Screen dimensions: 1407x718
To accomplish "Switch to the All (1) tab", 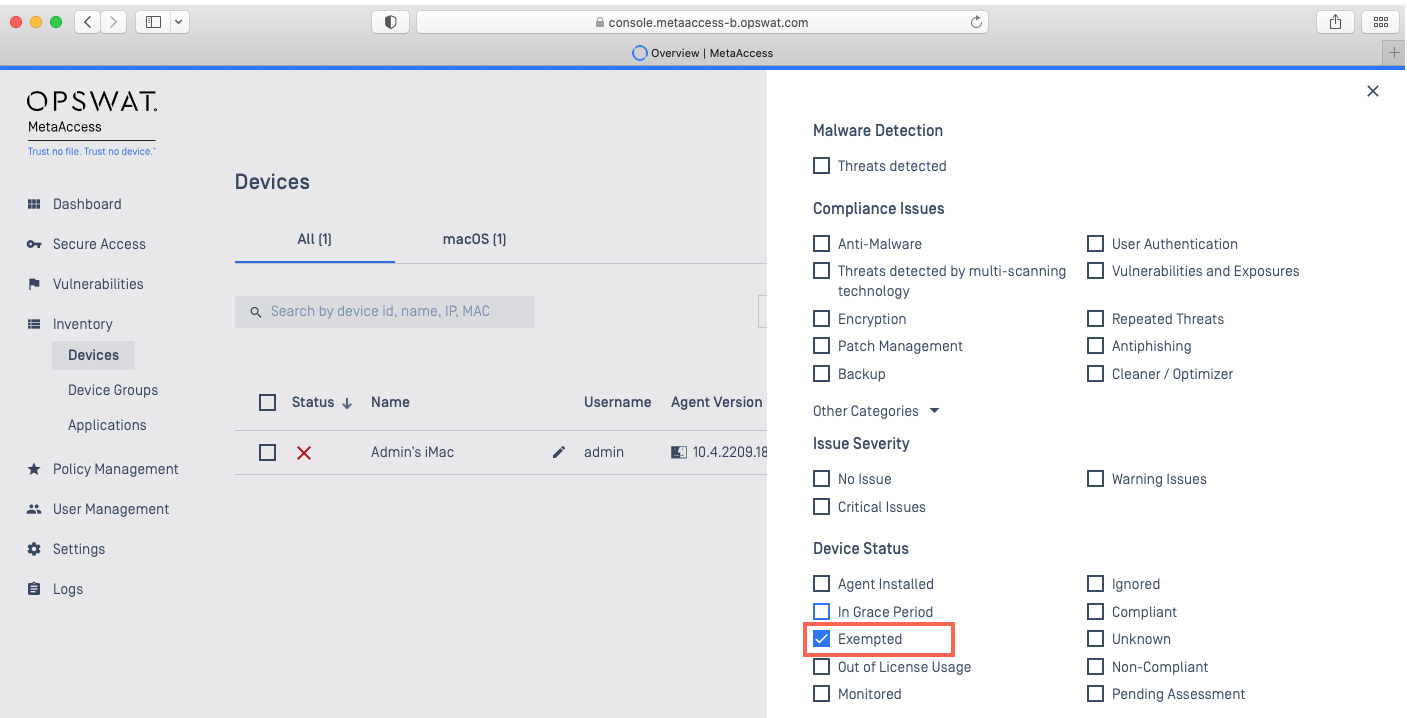I will tap(314, 240).
